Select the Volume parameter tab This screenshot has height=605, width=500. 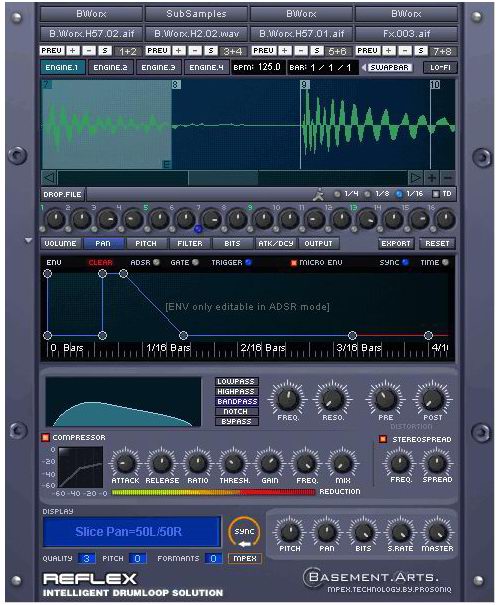click(61, 243)
